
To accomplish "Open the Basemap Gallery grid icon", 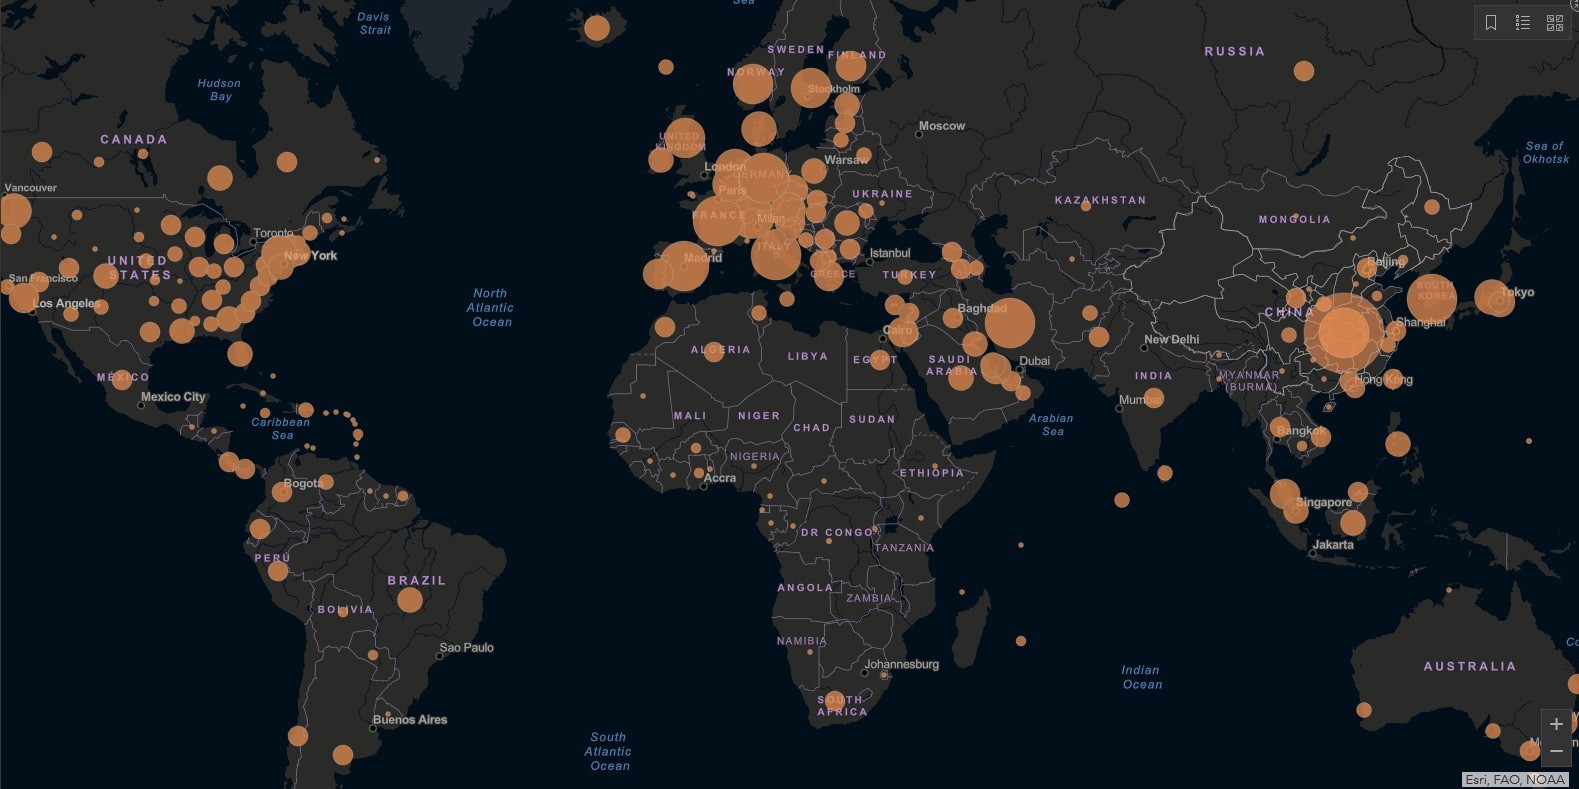I will [x=1555, y=23].
